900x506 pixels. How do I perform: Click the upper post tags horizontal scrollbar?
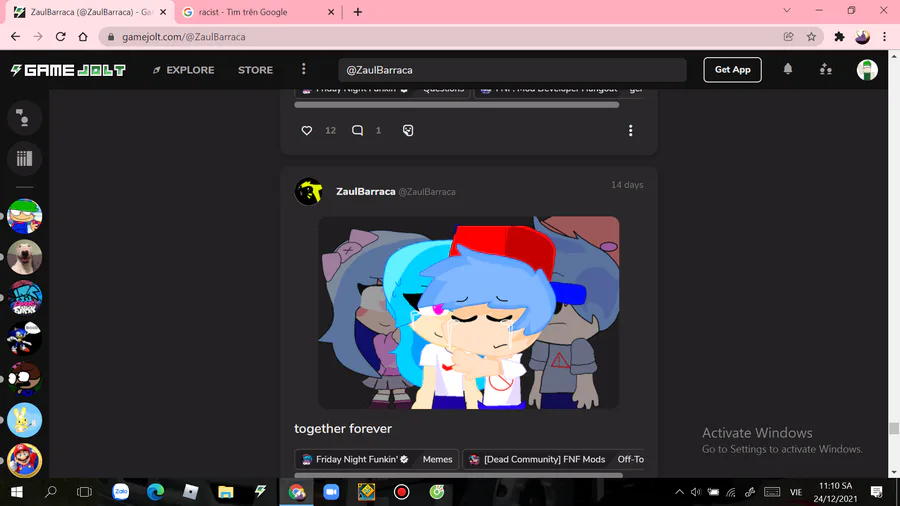(456, 105)
